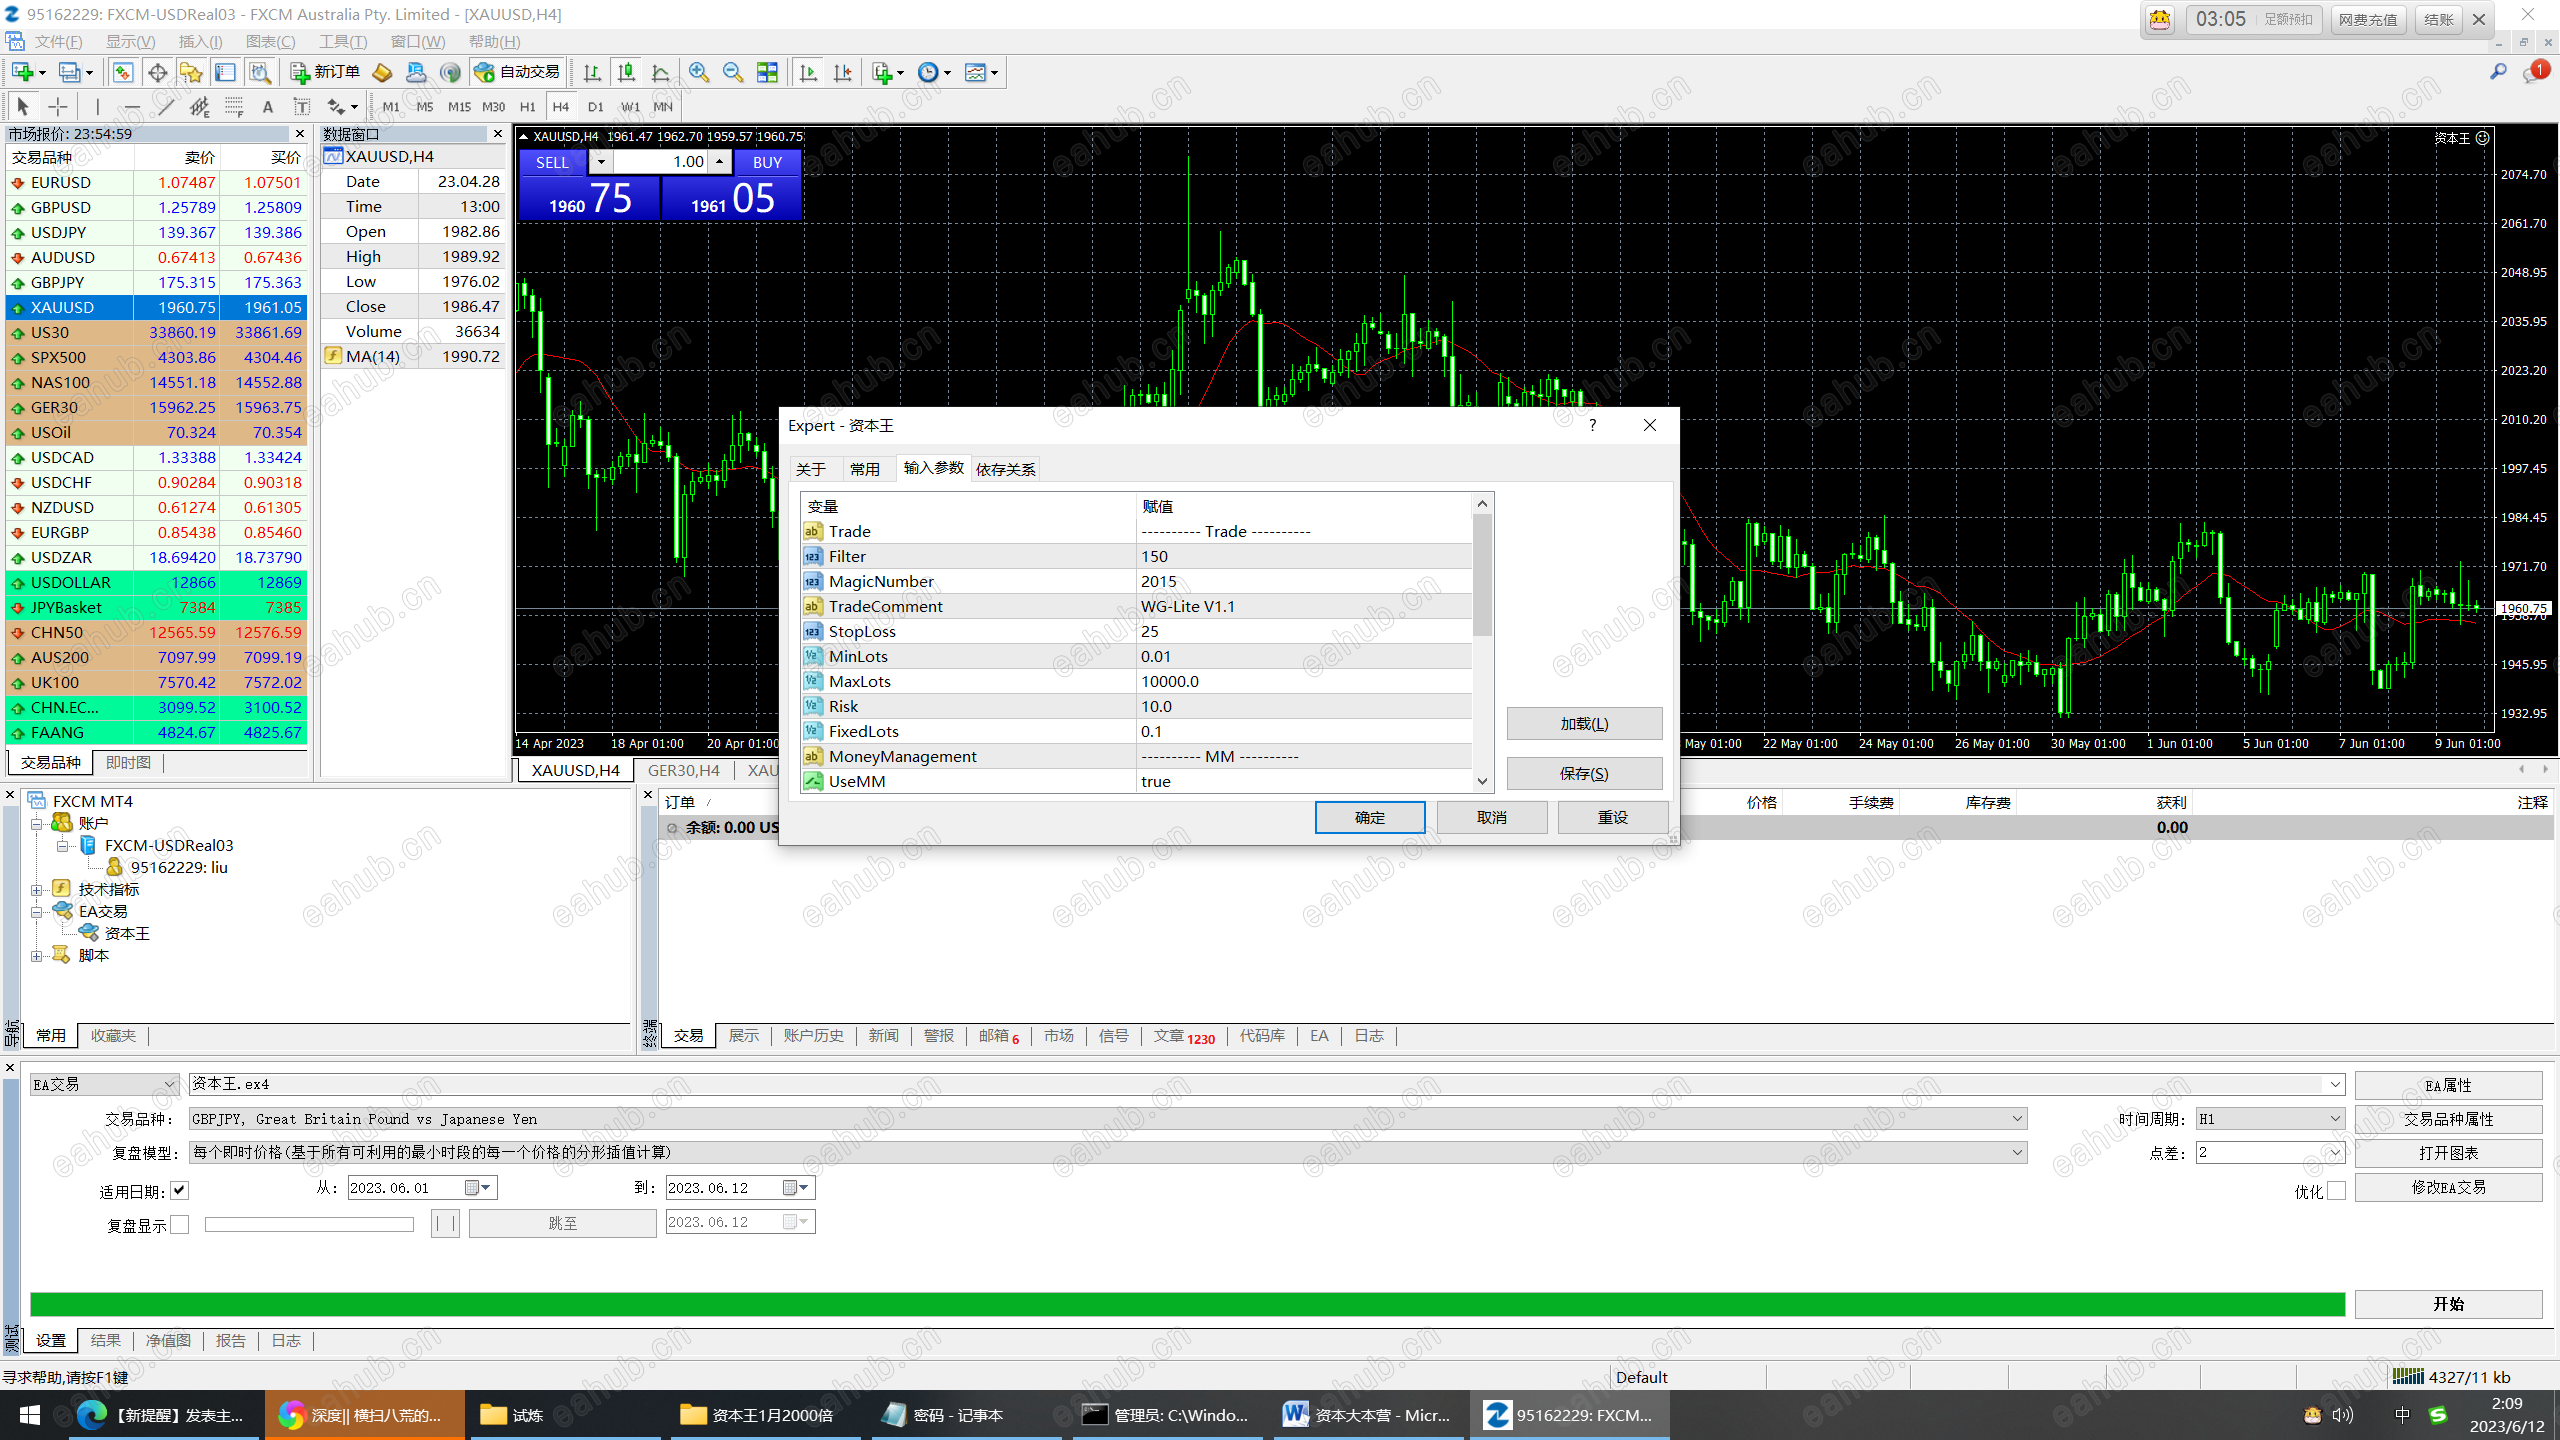Enable the 复盘显示 checkbox
The height and width of the screenshot is (1440, 2560).
tap(180, 1224)
